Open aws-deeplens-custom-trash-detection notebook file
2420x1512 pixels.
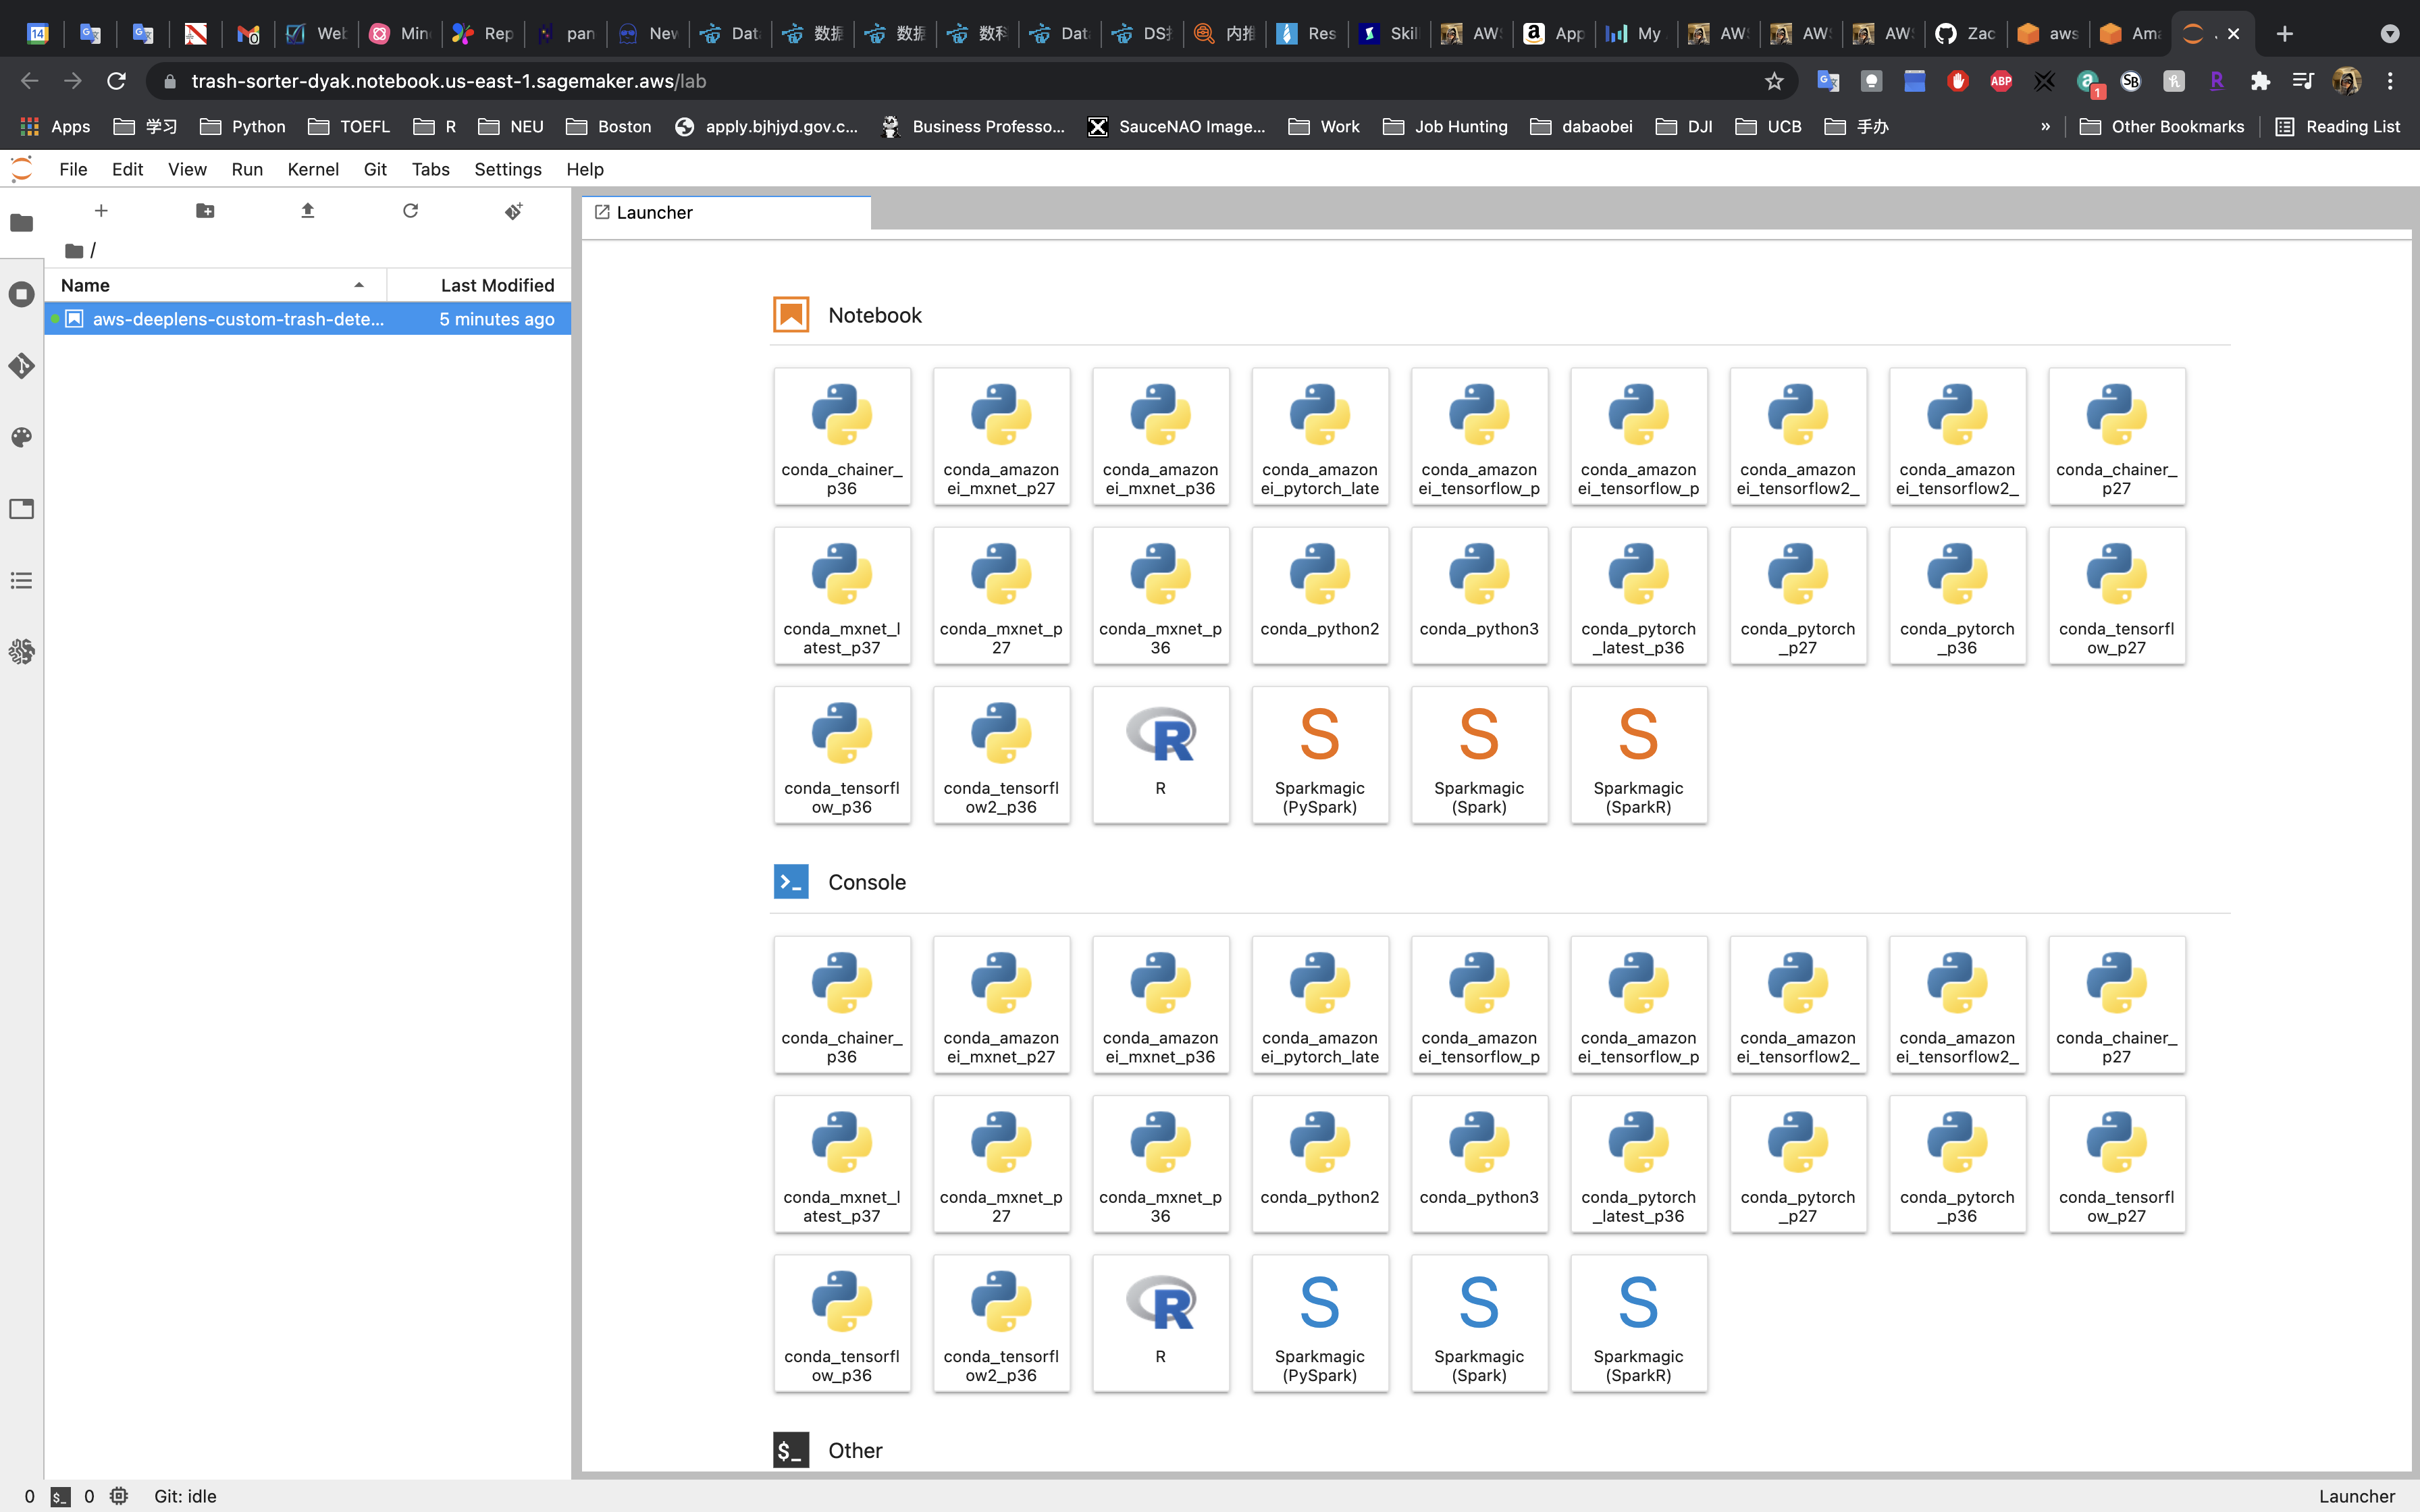pos(238,319)
